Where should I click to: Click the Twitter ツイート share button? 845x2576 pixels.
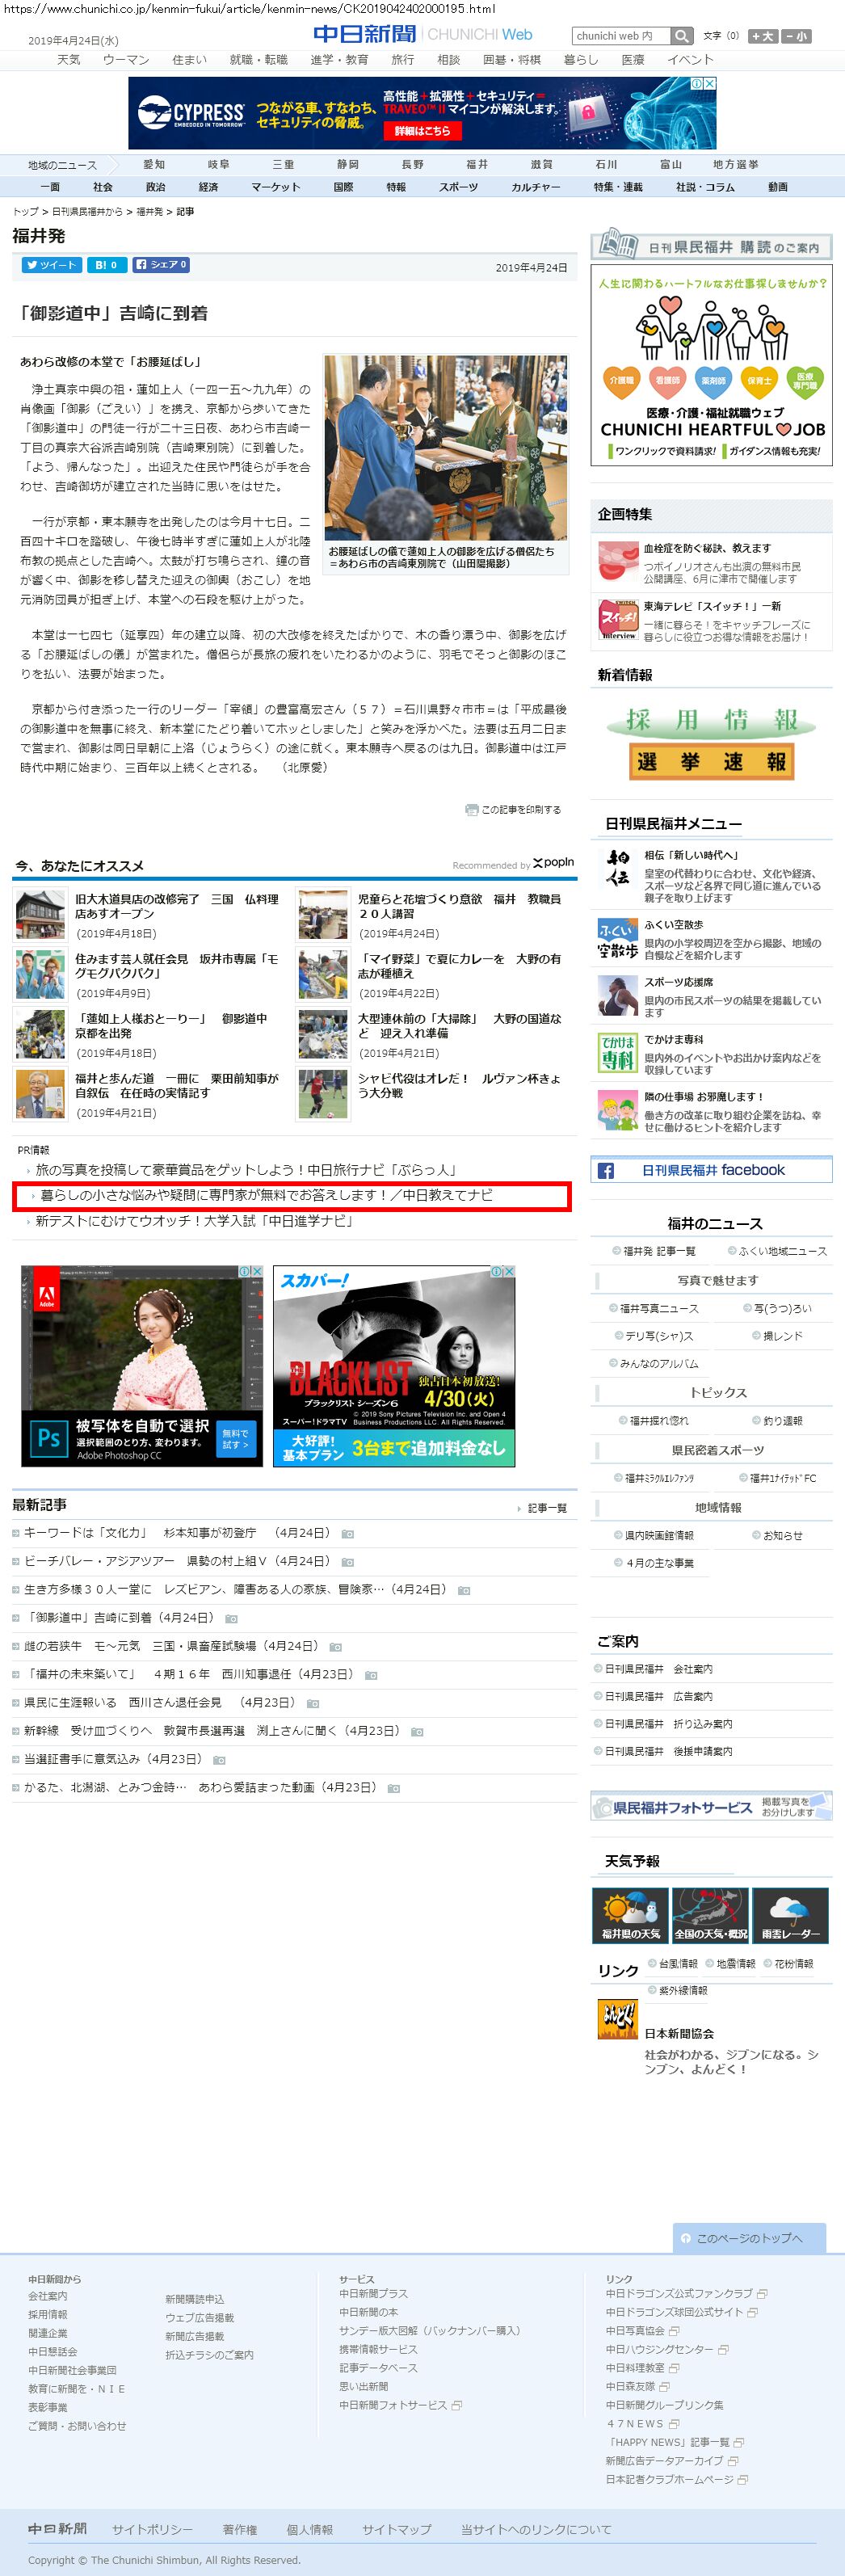[51, 265]
